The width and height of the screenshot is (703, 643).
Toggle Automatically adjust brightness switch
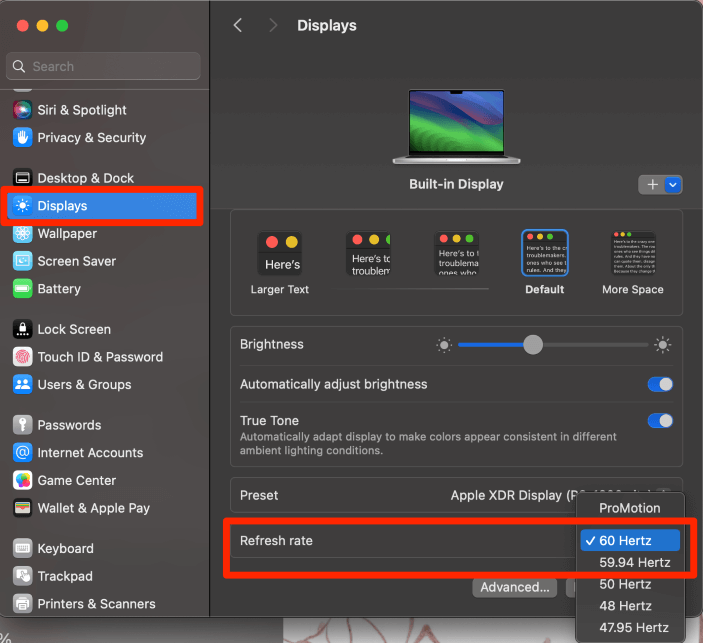pyautogui.click(x=660, y=384)
